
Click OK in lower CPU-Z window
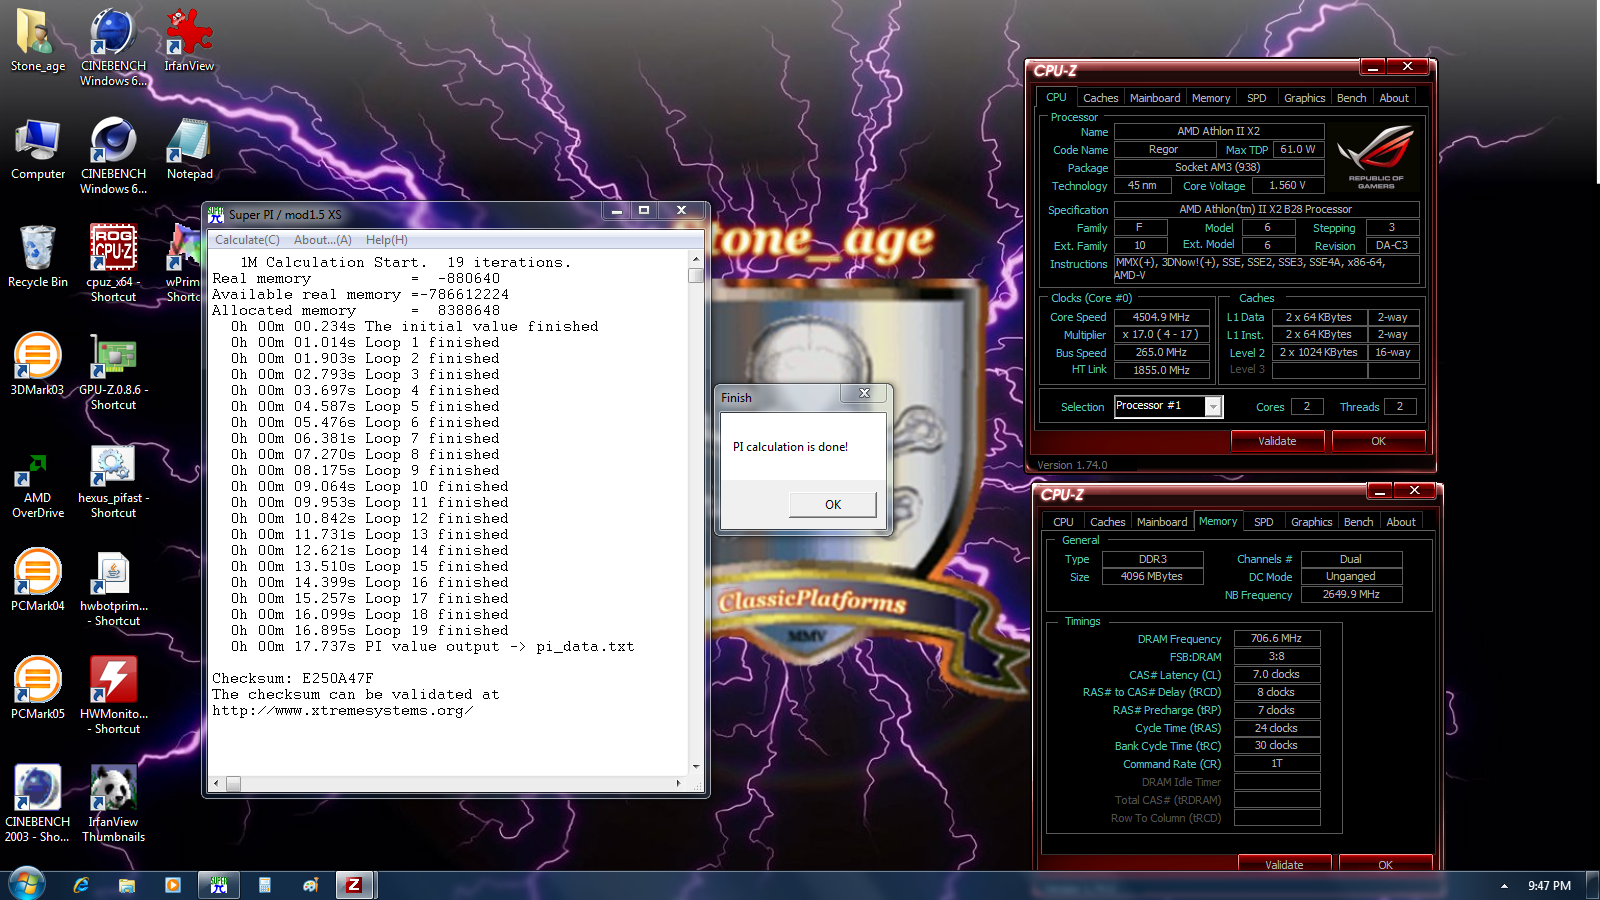click(x=1385, y=863)
